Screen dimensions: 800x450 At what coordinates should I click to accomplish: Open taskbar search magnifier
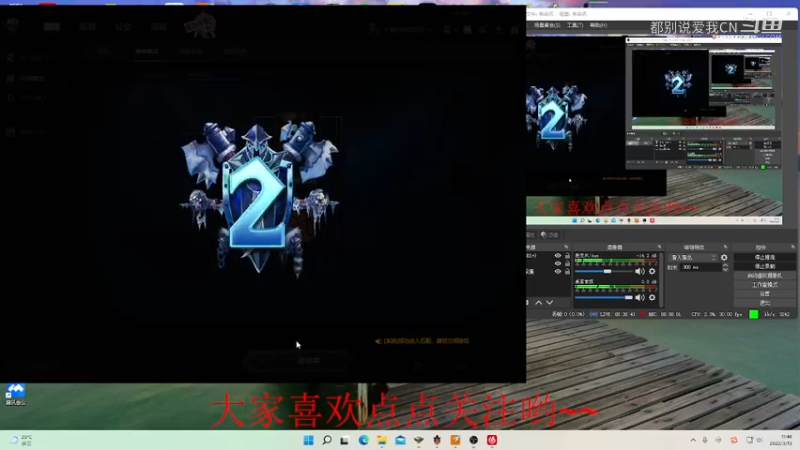pyautogui.click(x=327, y=440)
